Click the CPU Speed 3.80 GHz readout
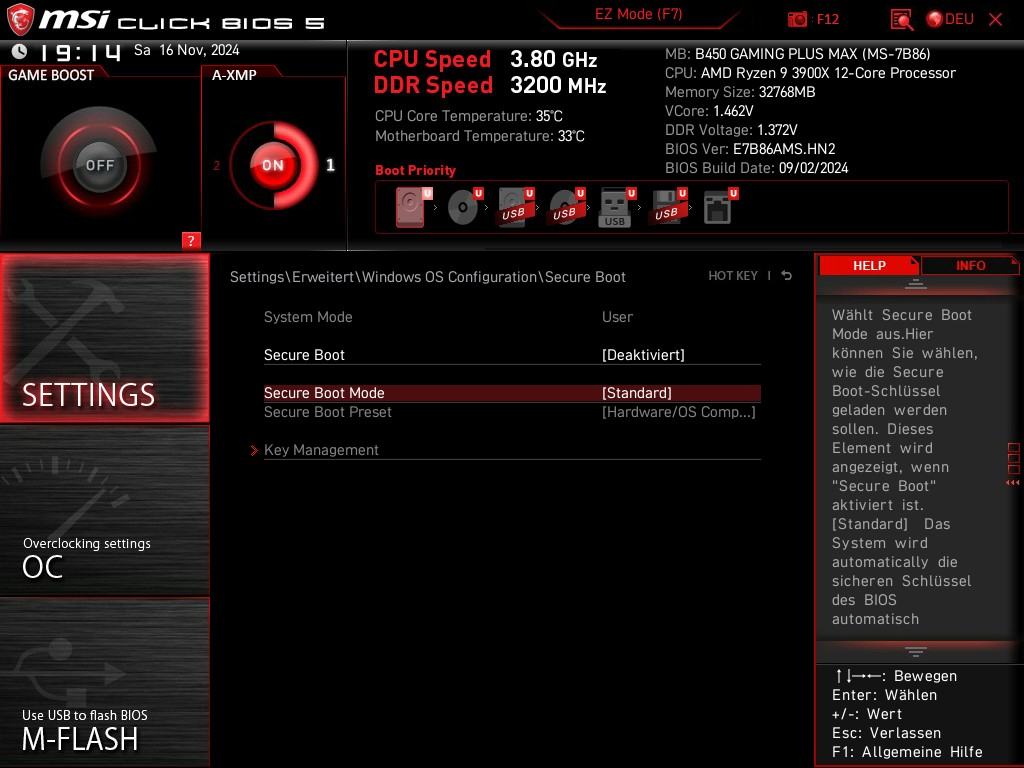The width and height of the screenshot is (1024, 768). tap(485, 59)
